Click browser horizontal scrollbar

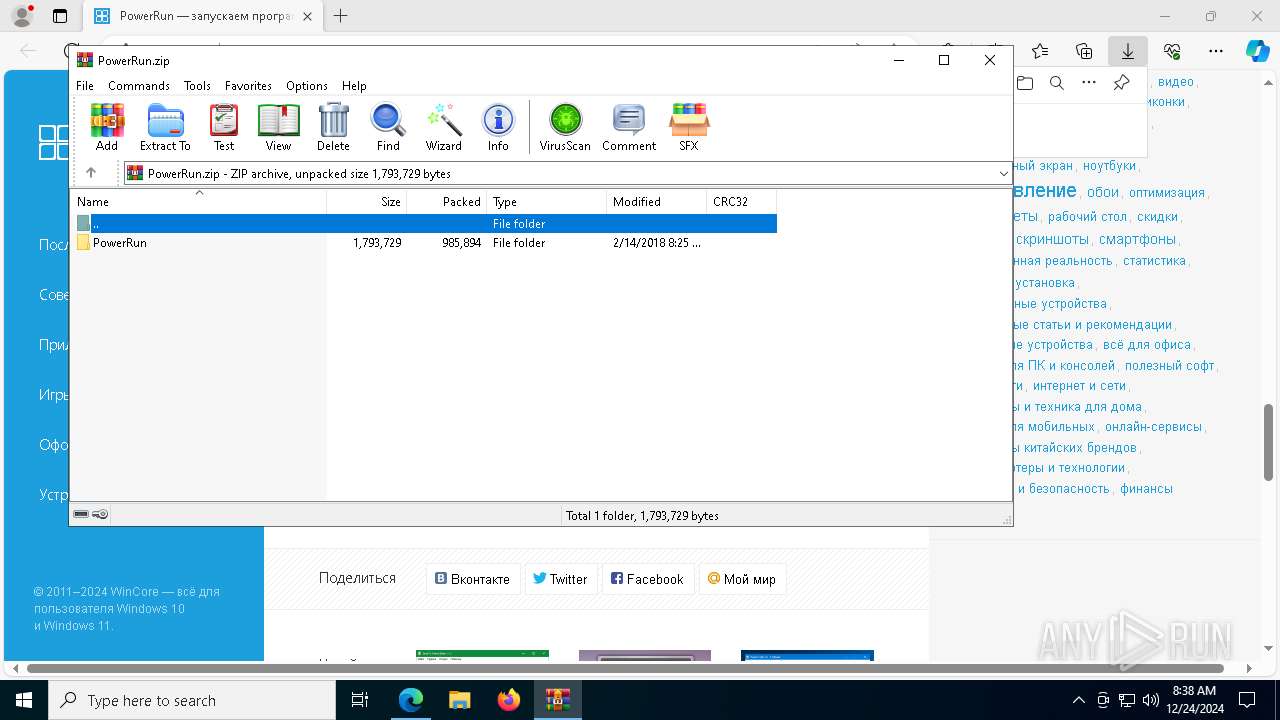click(626, 668)
